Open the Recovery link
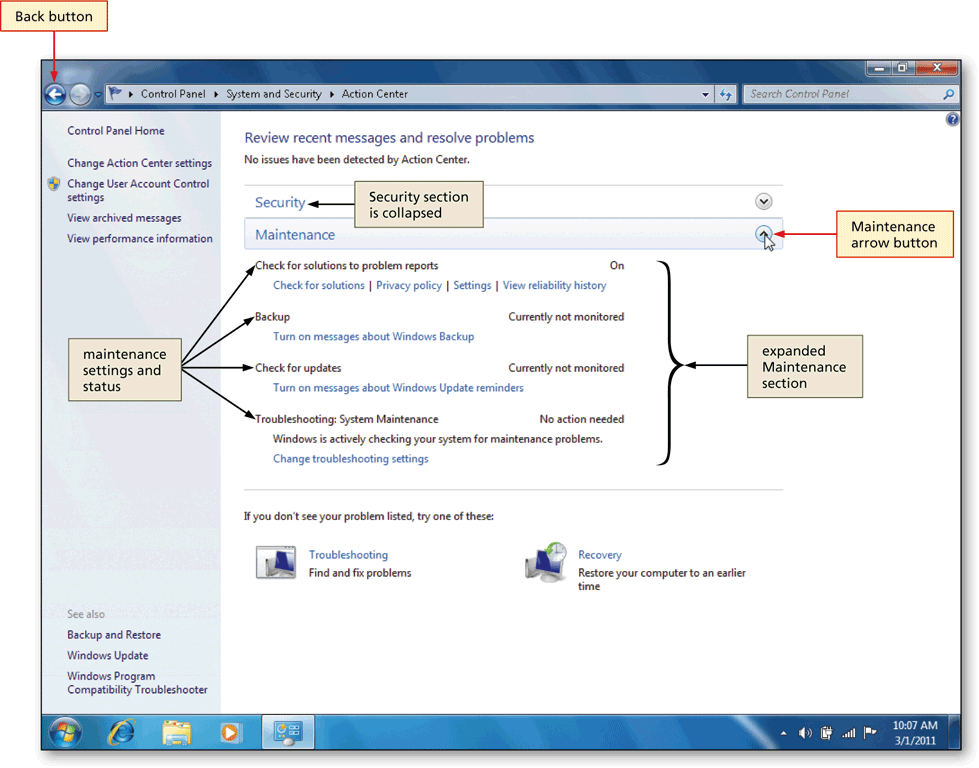Viewport: 979px width, 768px height. point(600,555)
